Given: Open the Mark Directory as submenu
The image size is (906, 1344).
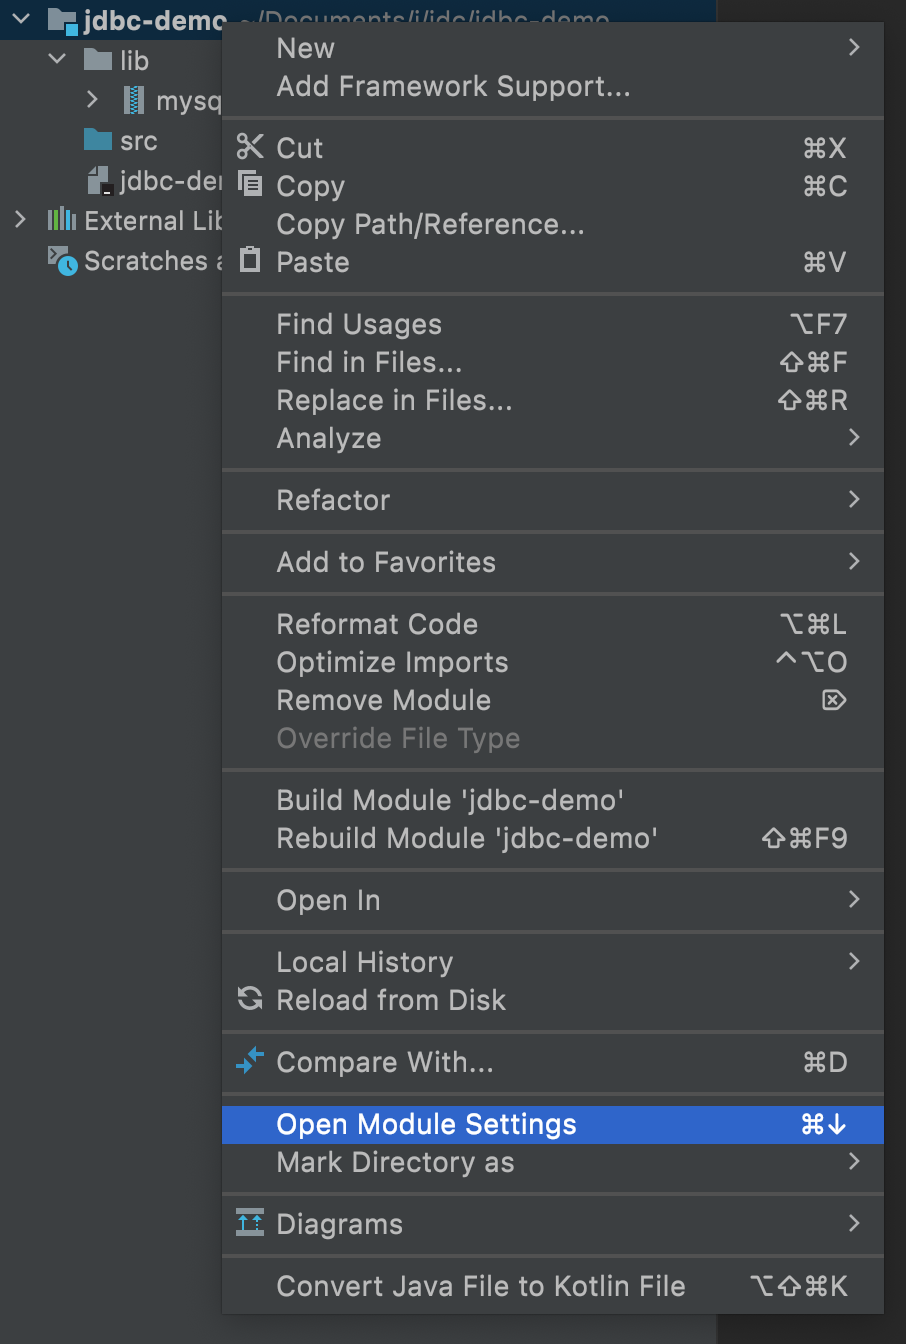Looking at the screenshot, I should point(400,1162).
